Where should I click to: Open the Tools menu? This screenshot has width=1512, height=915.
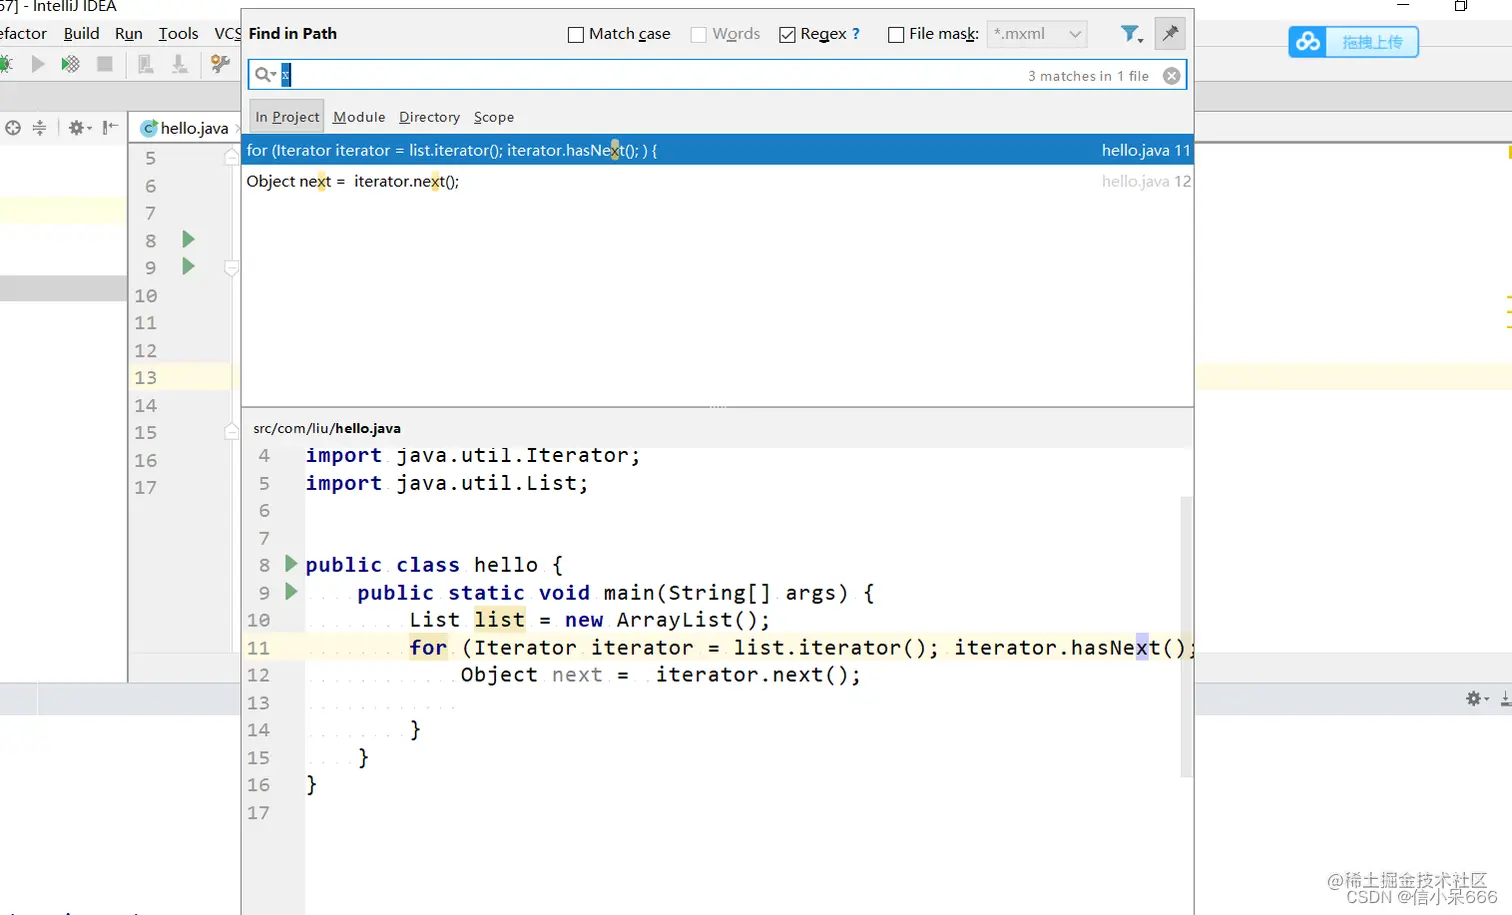178,33
